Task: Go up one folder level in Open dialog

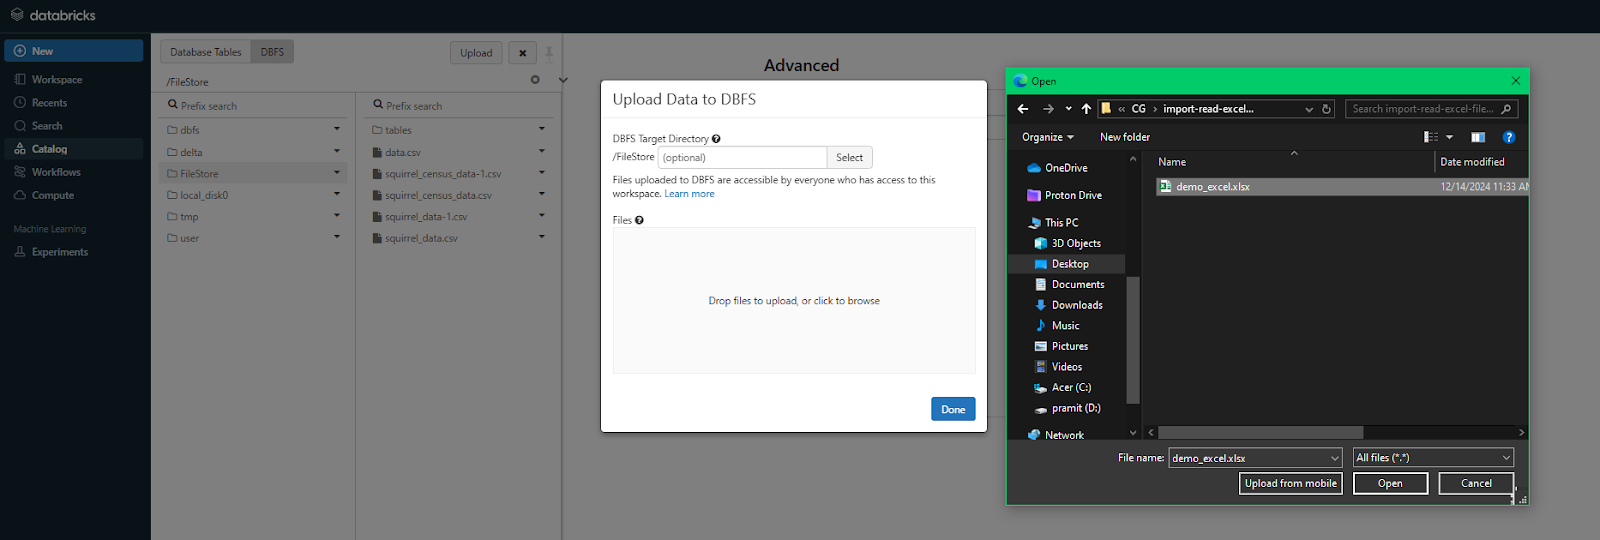Action: click(x=1086, y=109)
